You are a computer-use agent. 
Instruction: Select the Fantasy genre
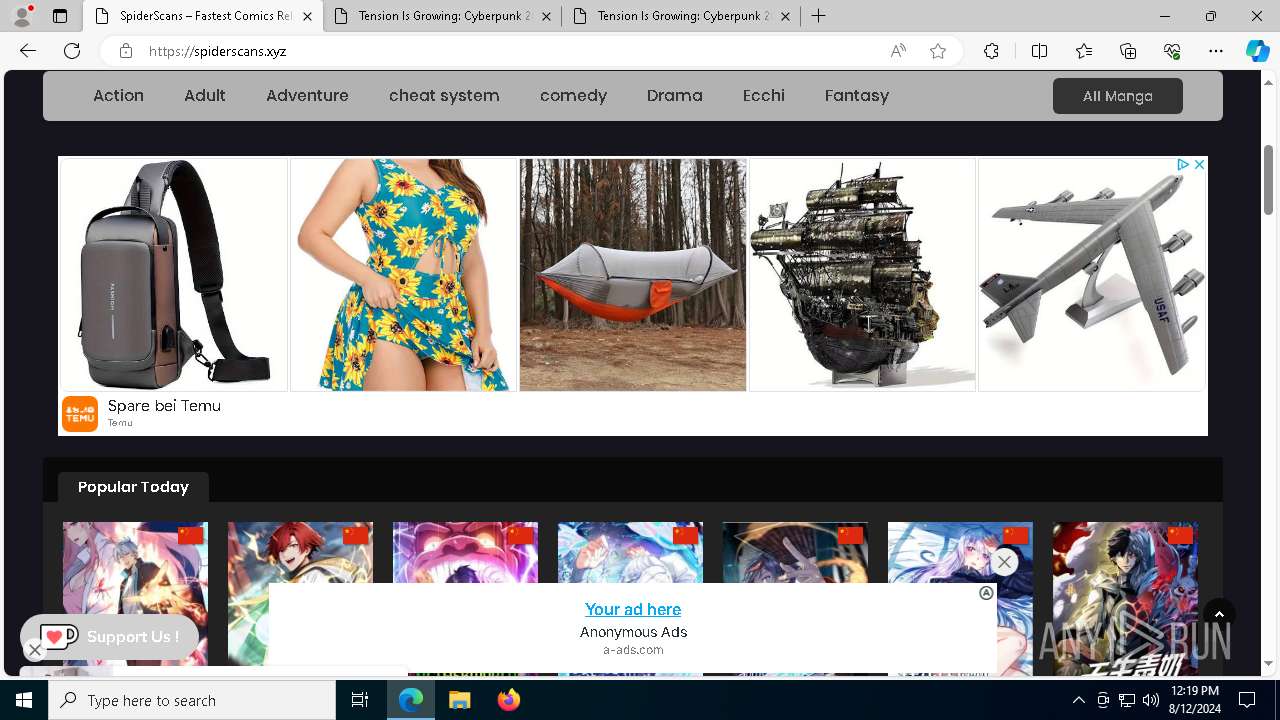tap(857, 96)
